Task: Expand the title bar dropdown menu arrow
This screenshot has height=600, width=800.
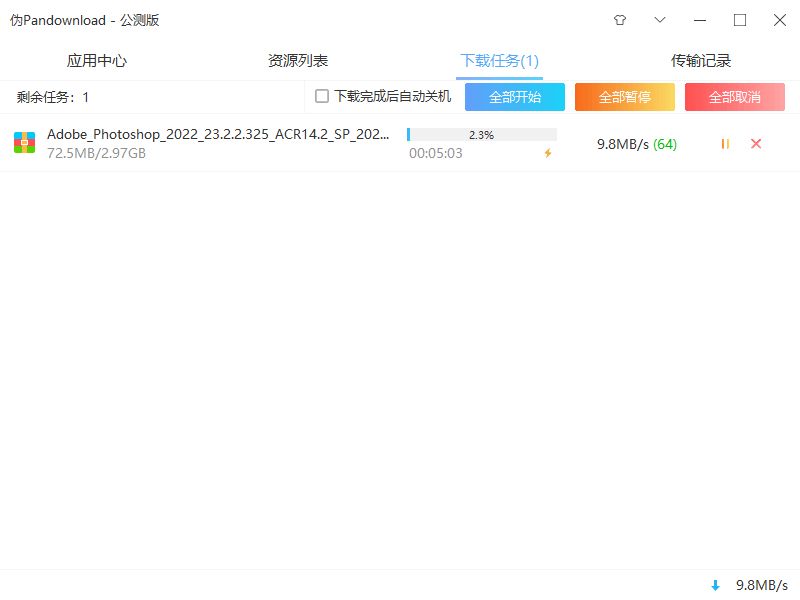Action: click(x=660, y=20)
